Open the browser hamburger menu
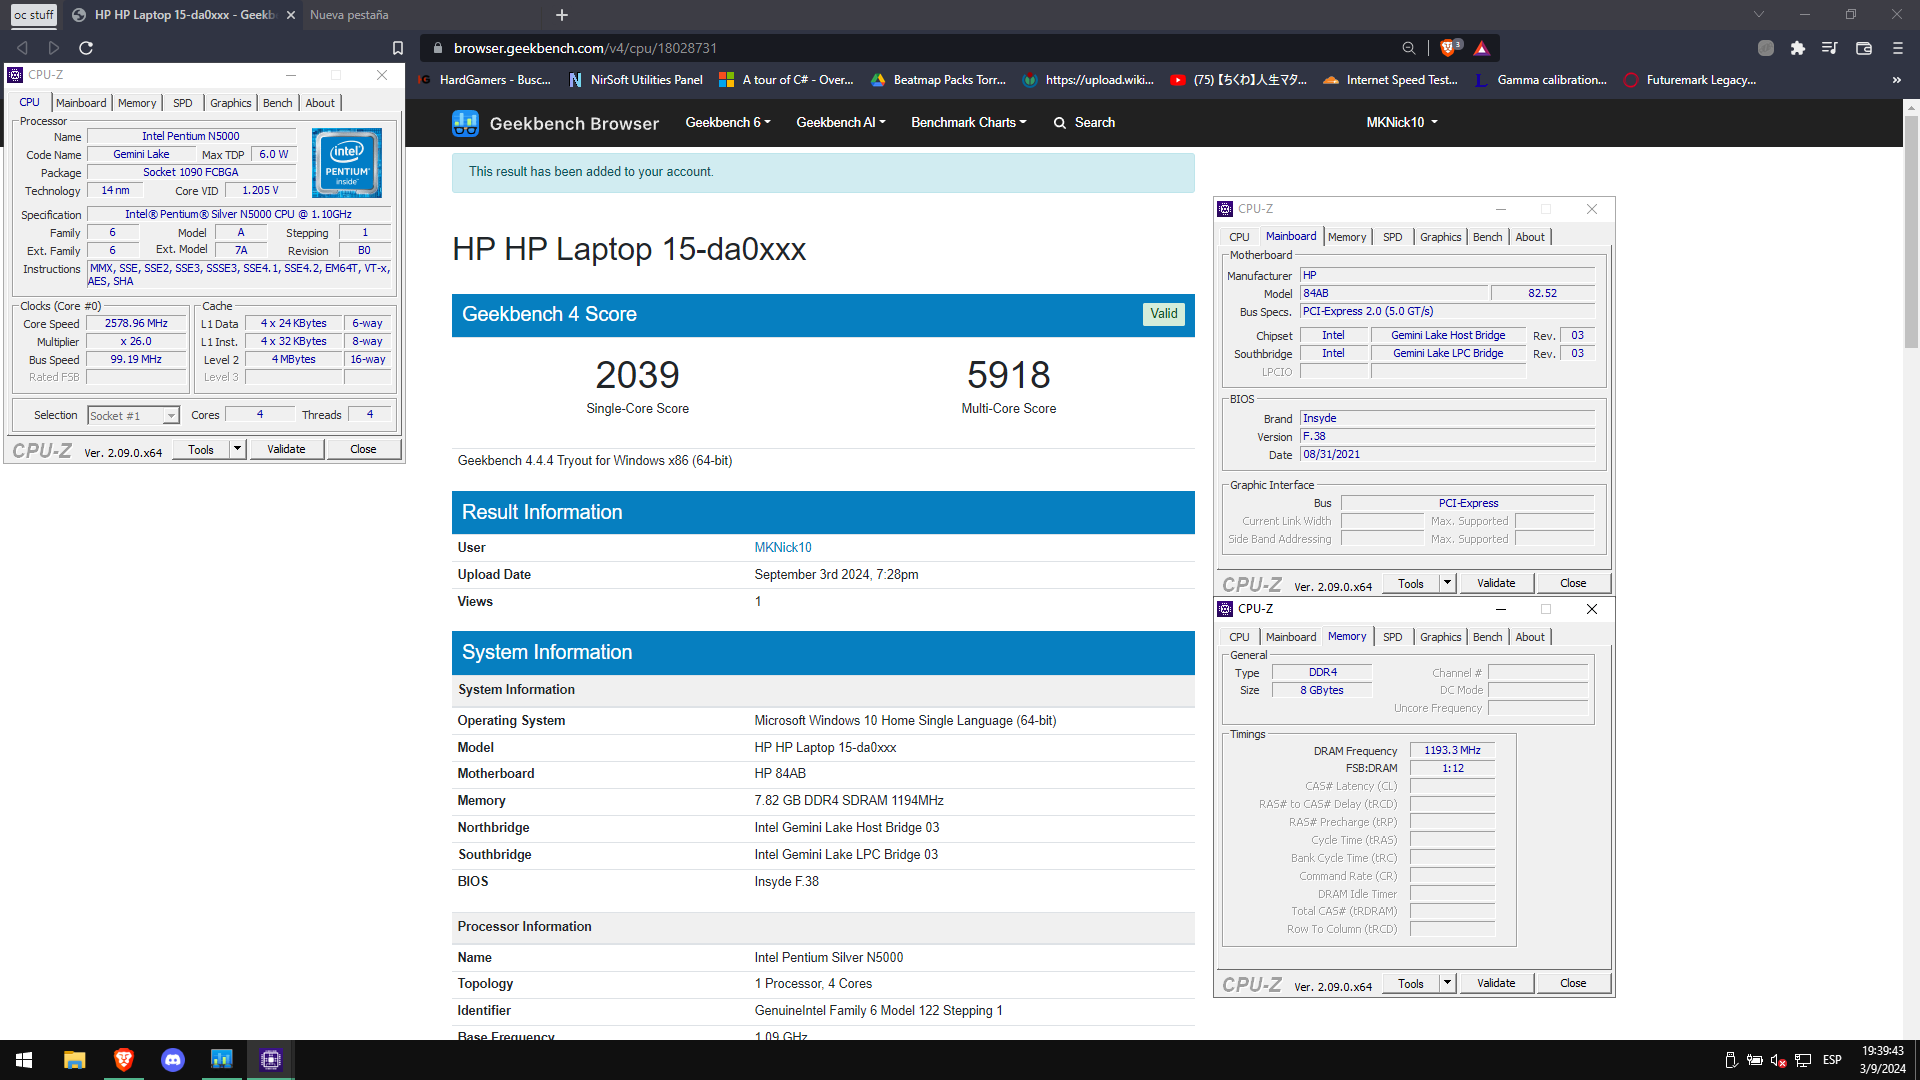Image resolution: width=1920 pixels, height=1080 pixels. click(1898, 48)
